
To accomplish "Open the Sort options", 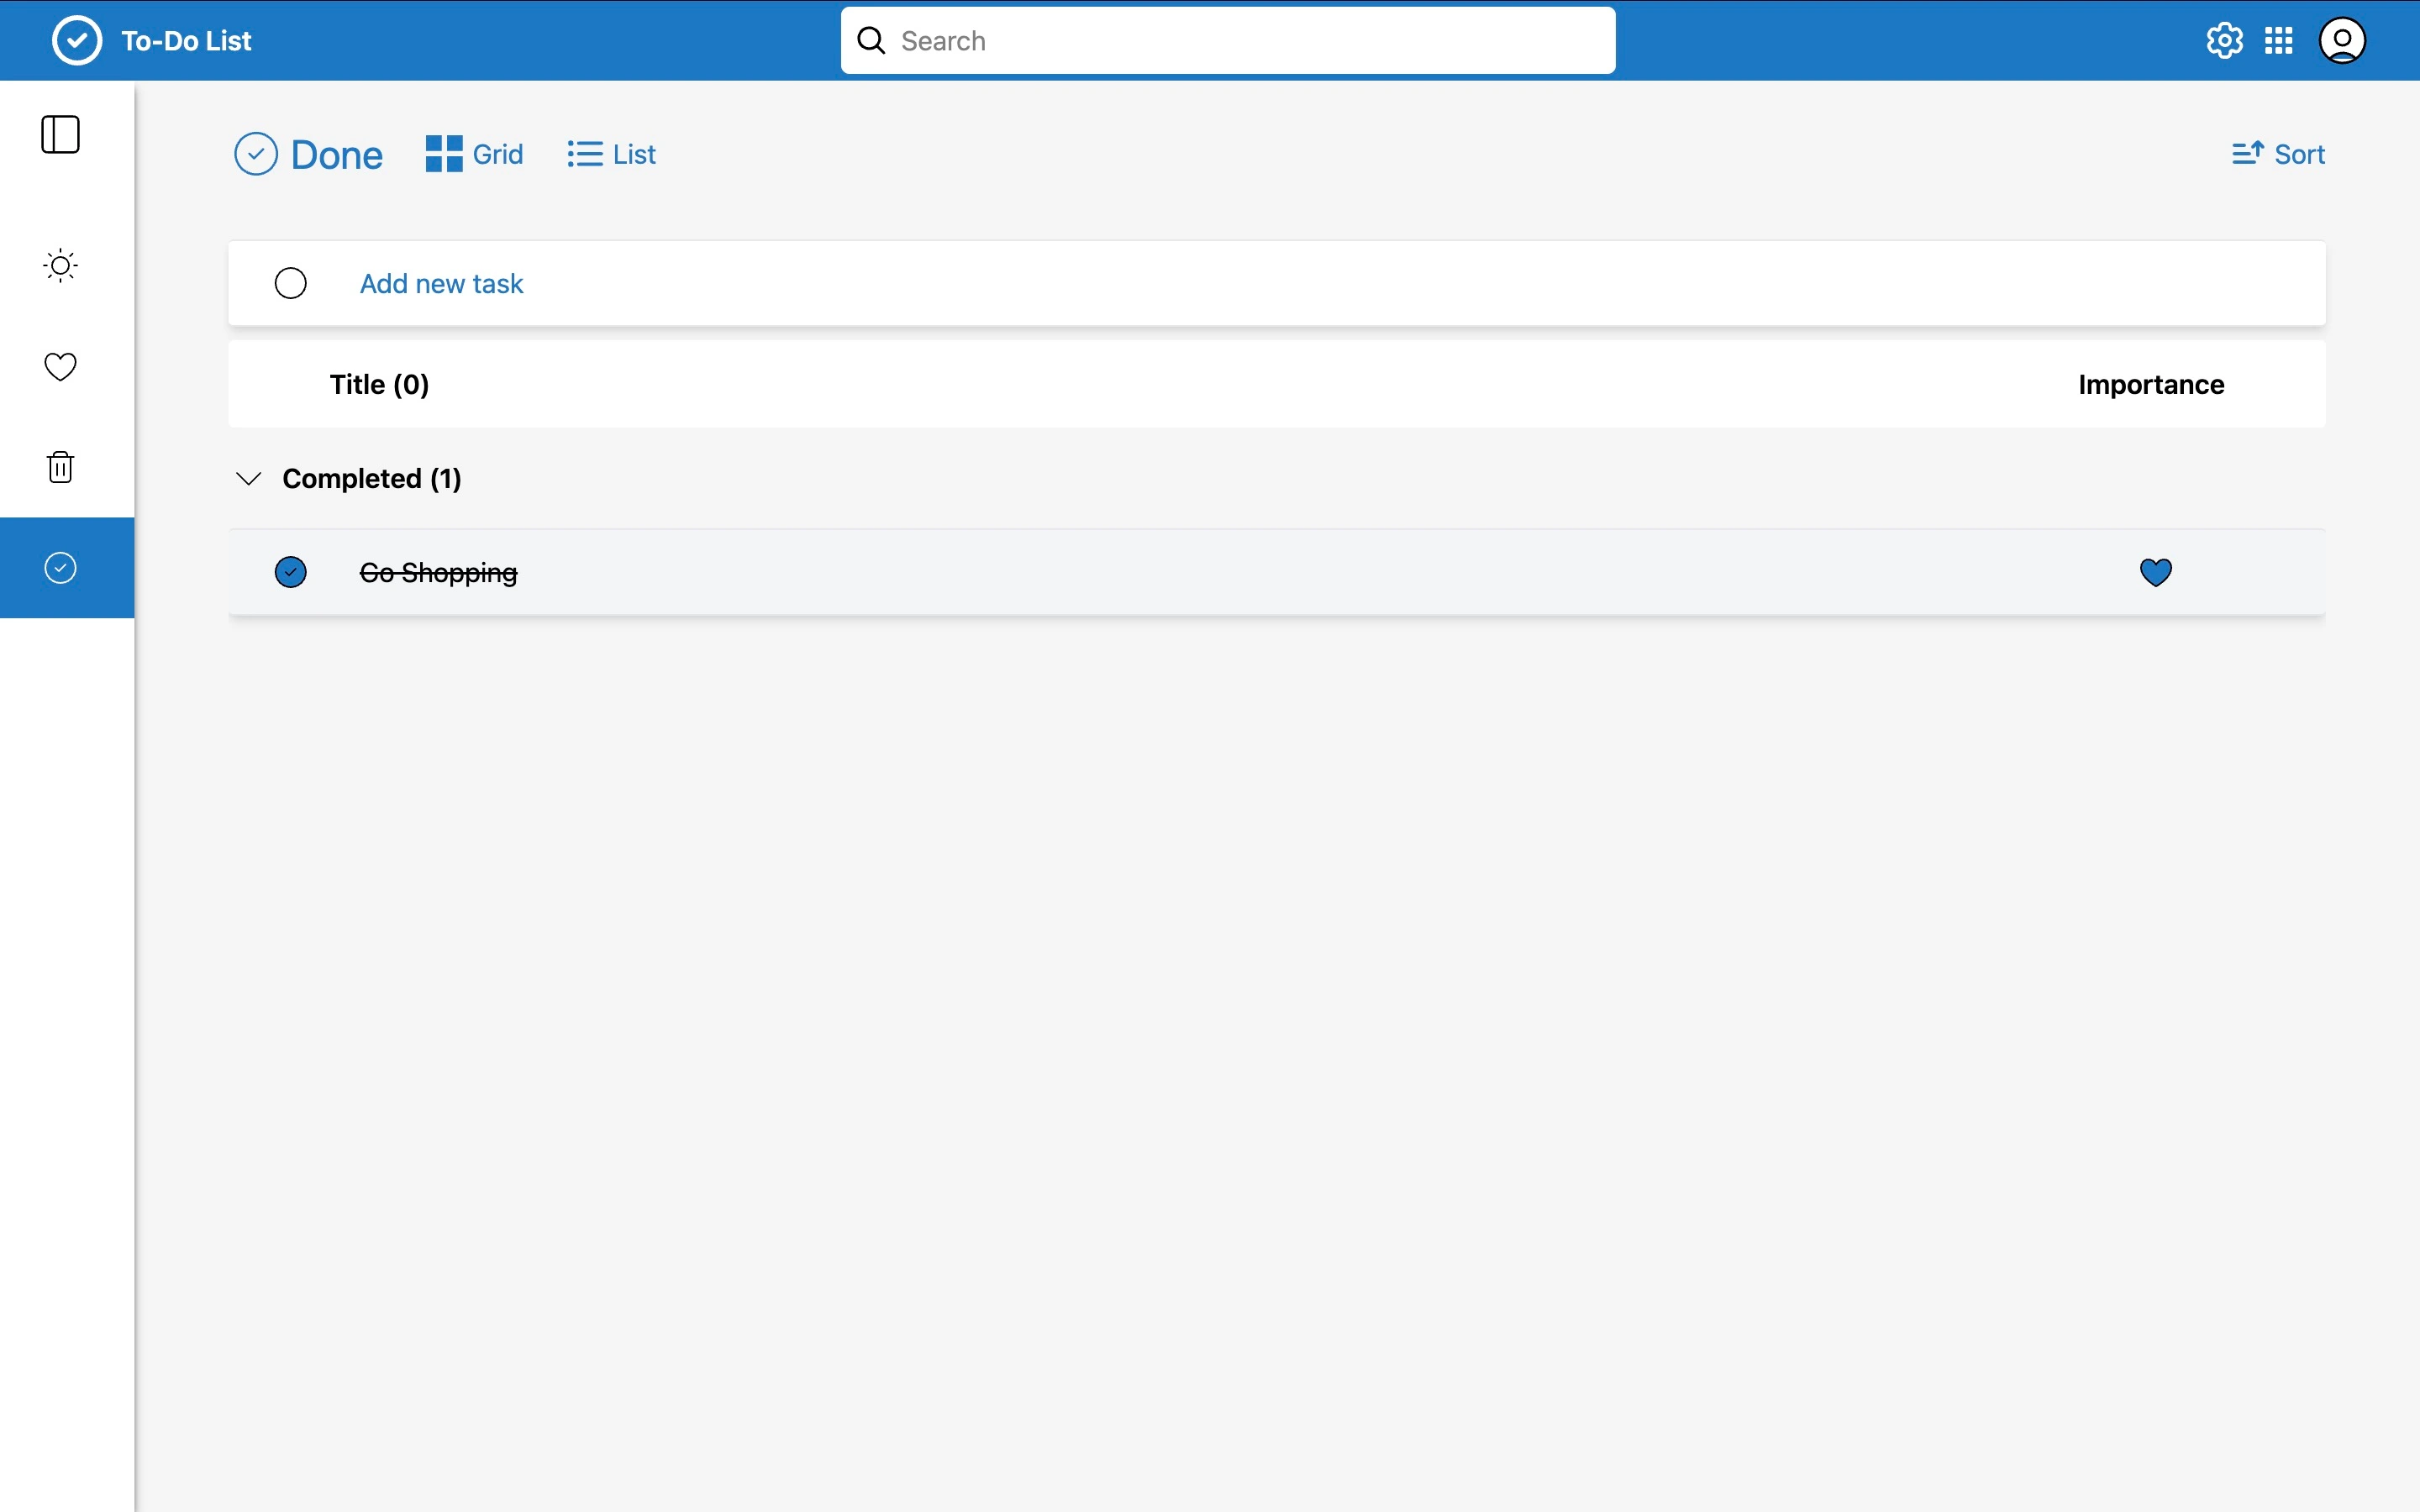I will [2278, 154].
